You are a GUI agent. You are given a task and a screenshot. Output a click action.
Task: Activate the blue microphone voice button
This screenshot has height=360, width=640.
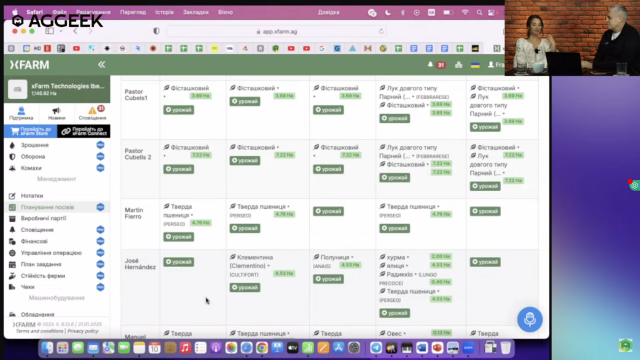(x=530, y=319)
